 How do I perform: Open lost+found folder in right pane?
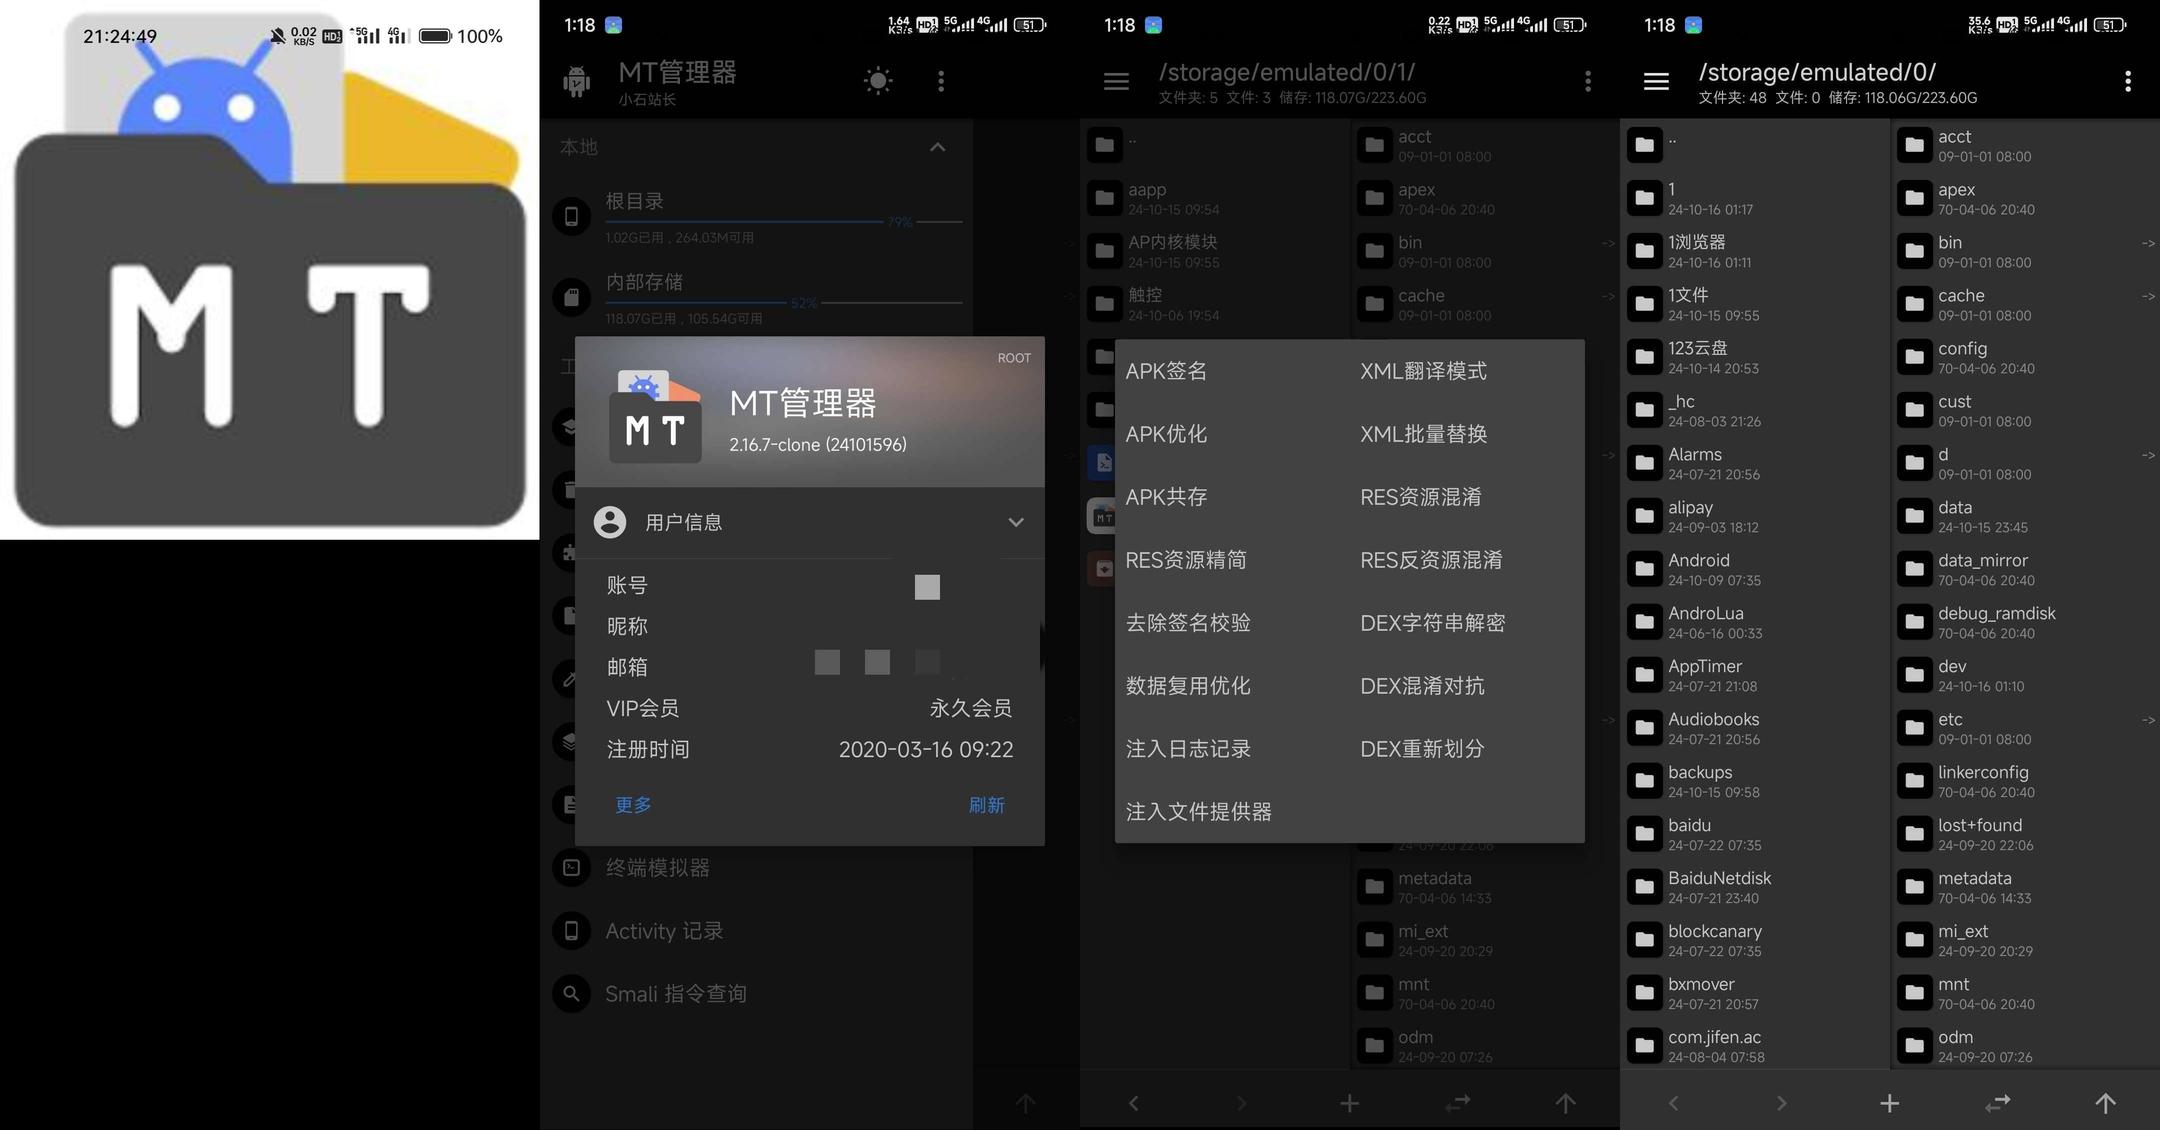pos(2026,834)
